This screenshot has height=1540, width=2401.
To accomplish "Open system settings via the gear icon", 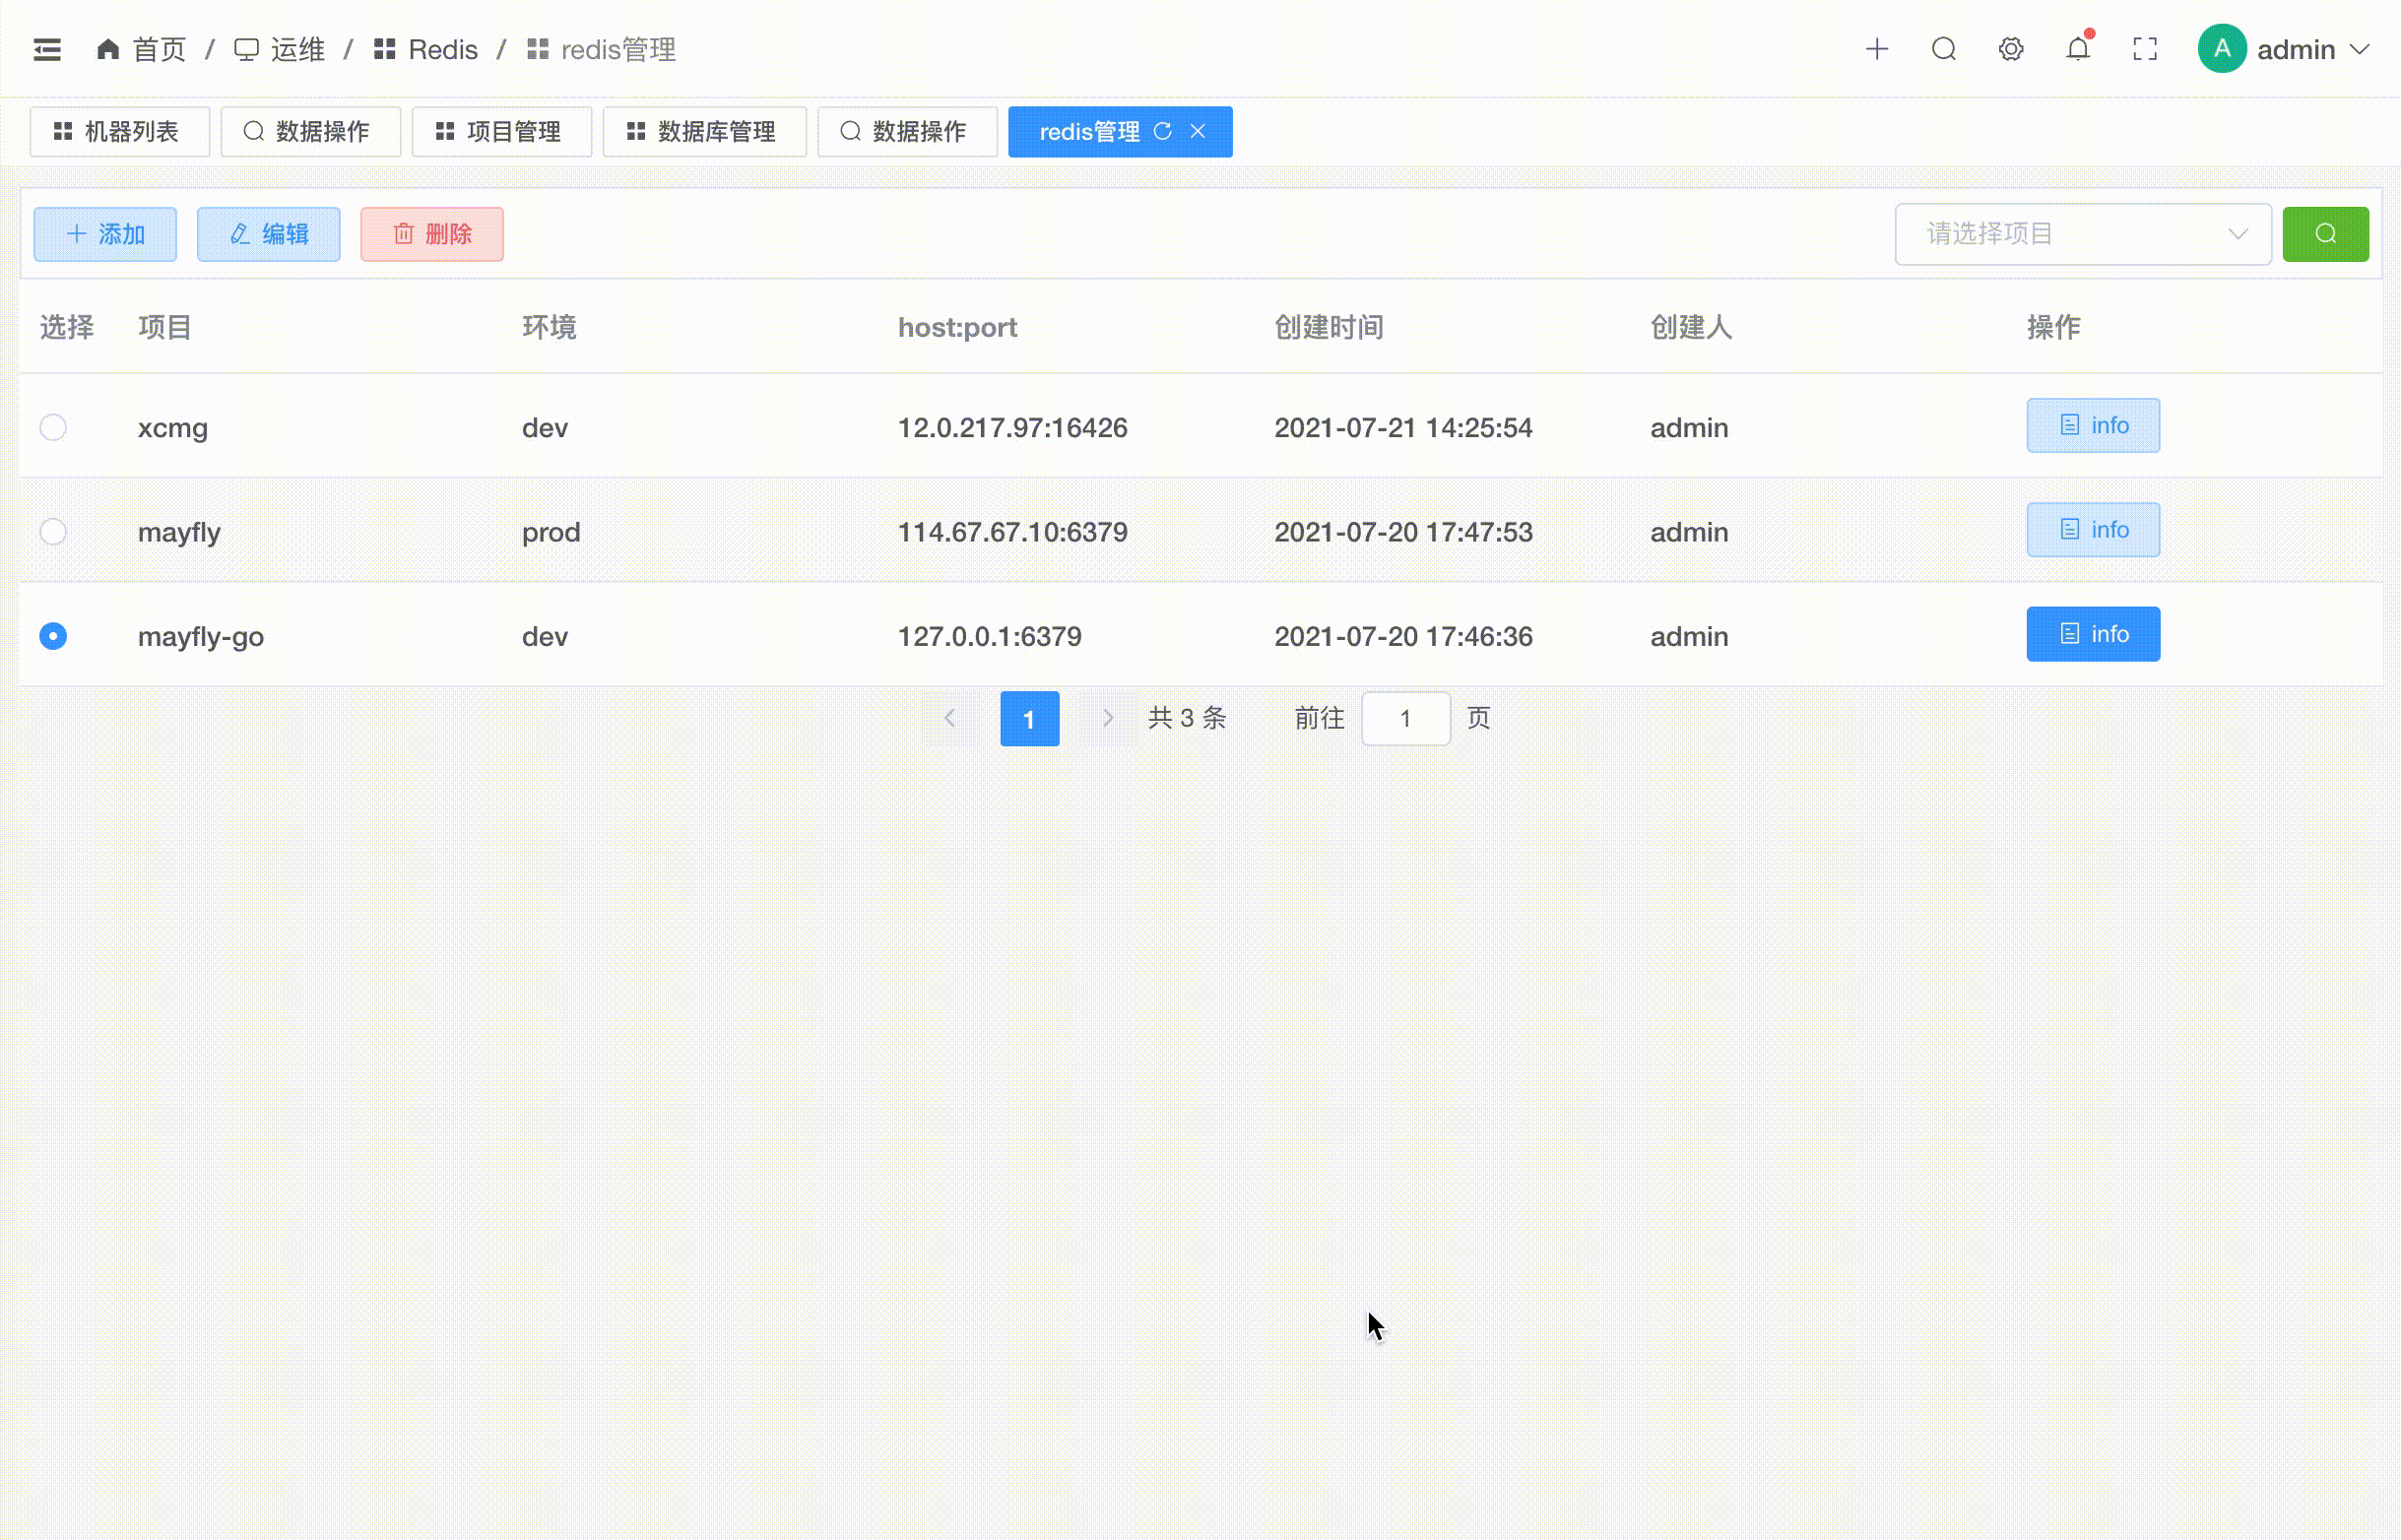I will coord(2010,49).
